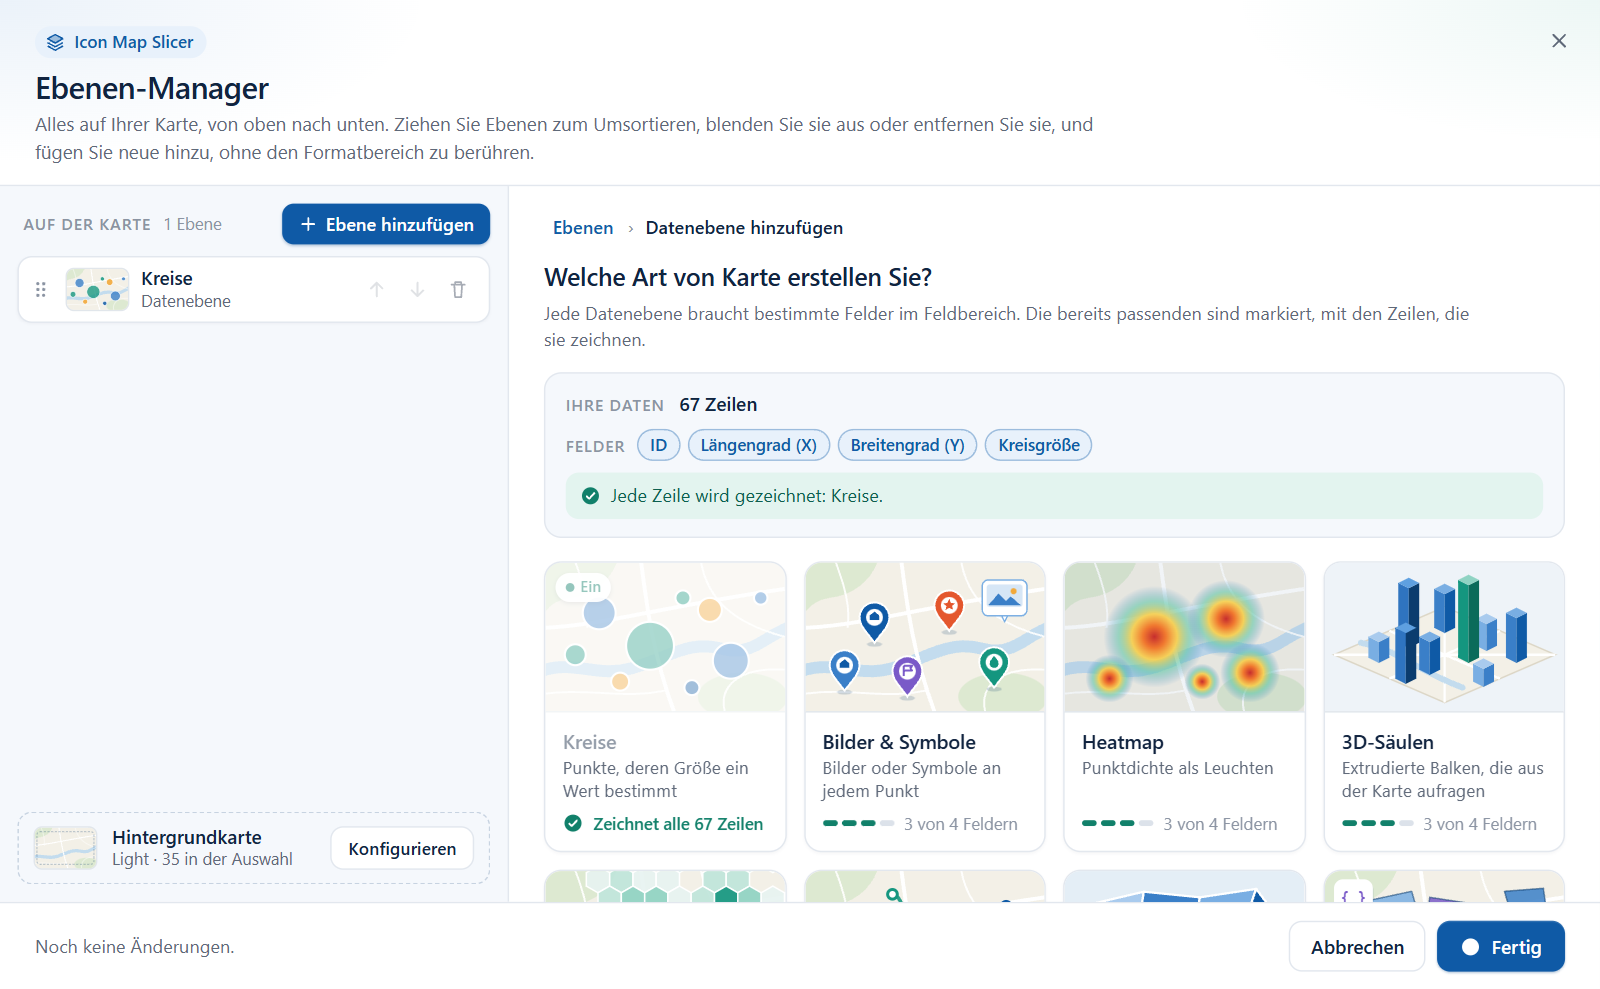Click the '1 Ebene' count label
The width and height of the screenshot is (1600, 989).
click(193, 225)
